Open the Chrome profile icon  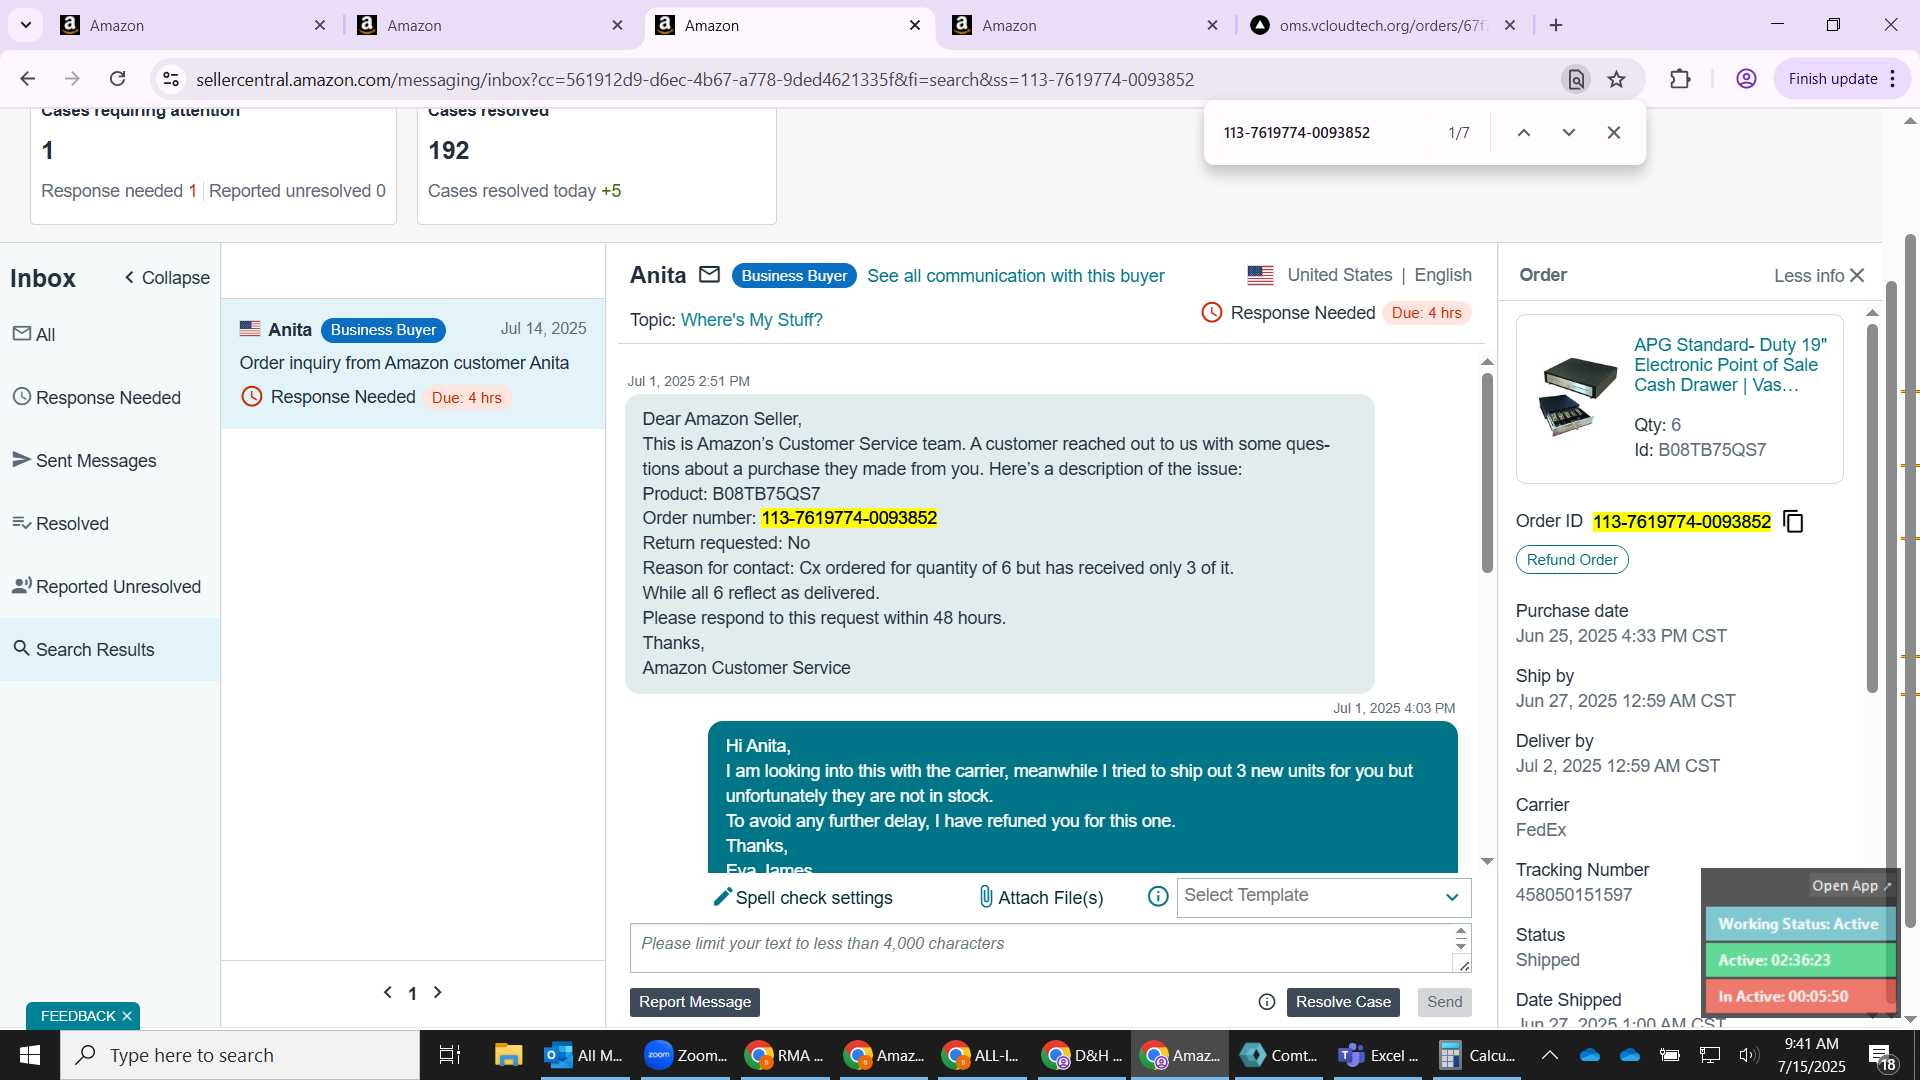[1746, 79]
